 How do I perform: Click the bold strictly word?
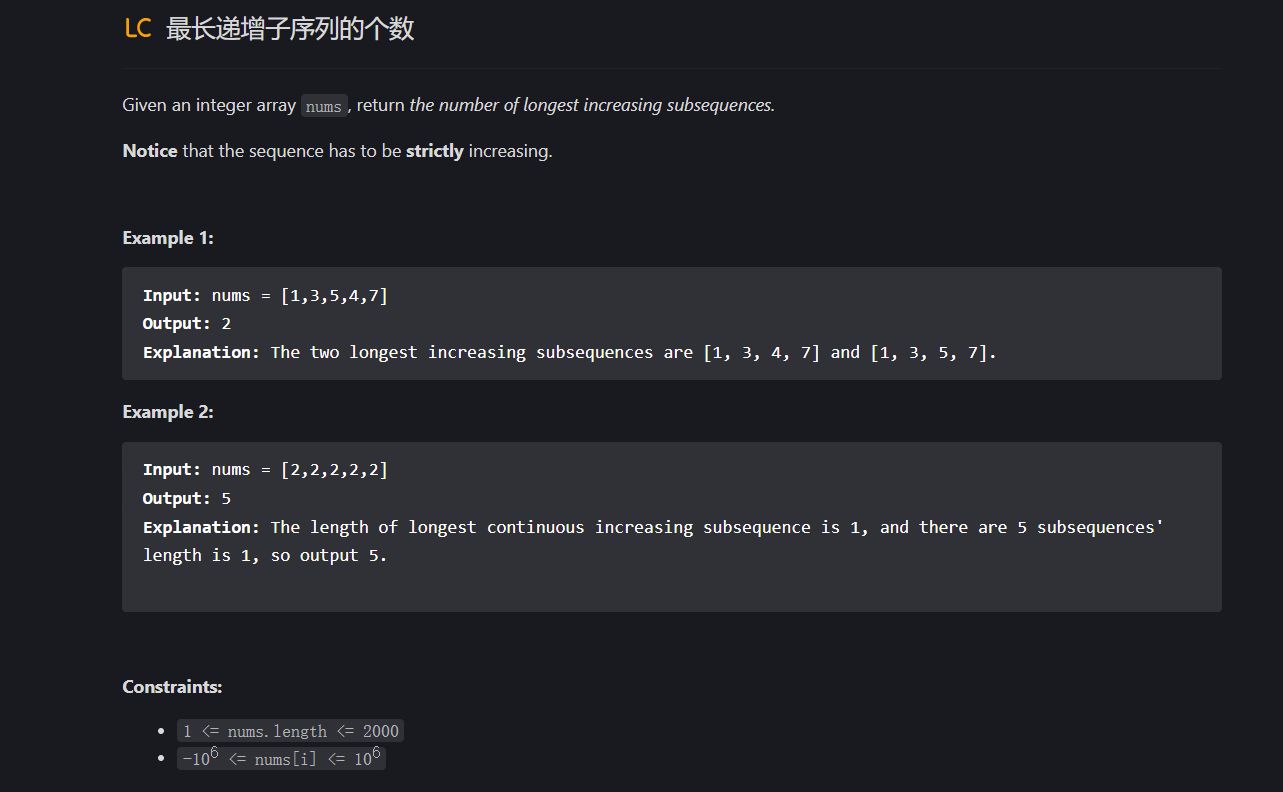click(x=434, y=151)
